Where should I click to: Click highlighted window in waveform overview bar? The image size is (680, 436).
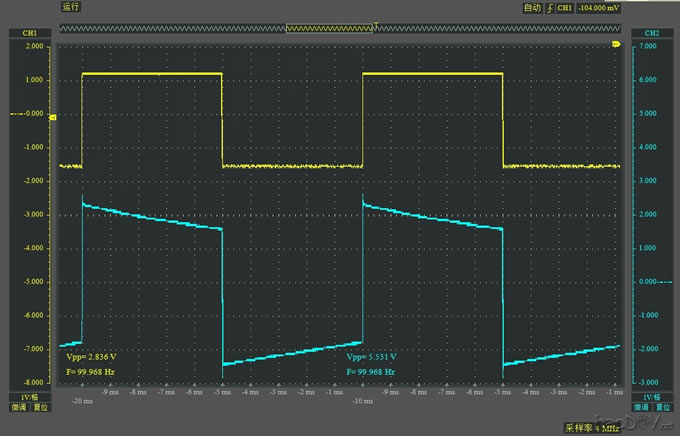pos(329,28)
